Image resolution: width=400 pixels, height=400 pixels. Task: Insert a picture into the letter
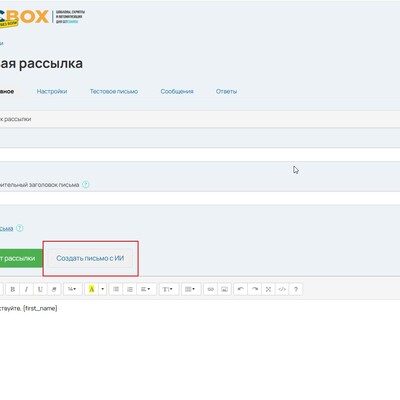[224, 289]
